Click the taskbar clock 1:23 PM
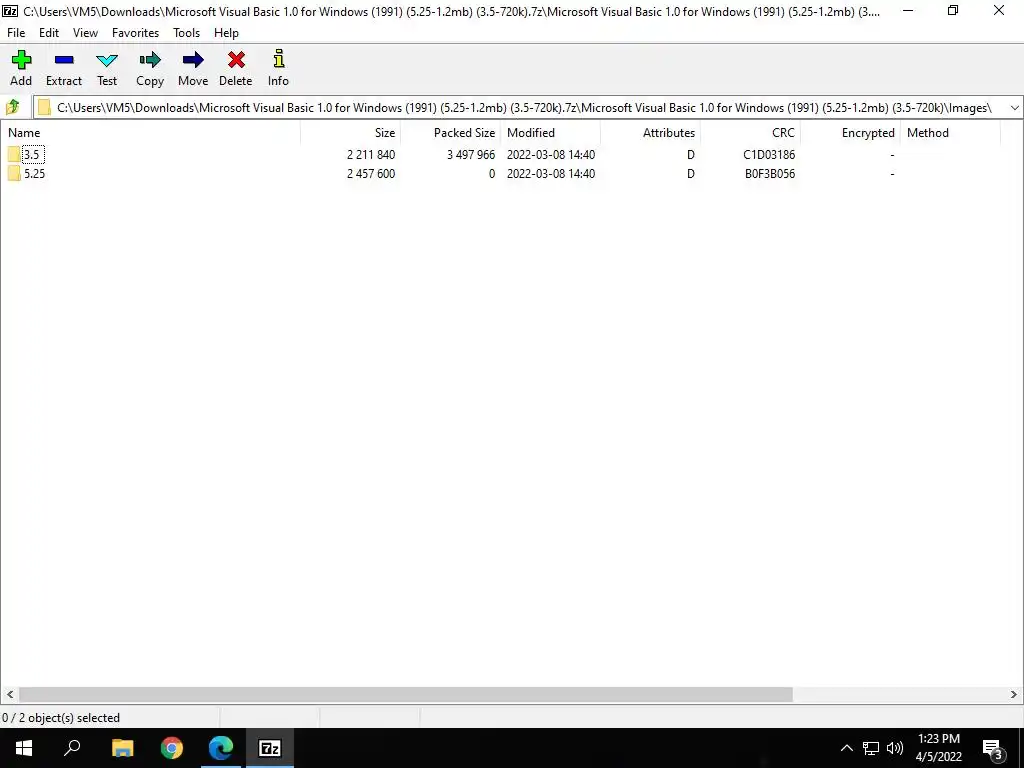Screen dimensions: 1024x768 pyautogui.click(x=938, y=739)
